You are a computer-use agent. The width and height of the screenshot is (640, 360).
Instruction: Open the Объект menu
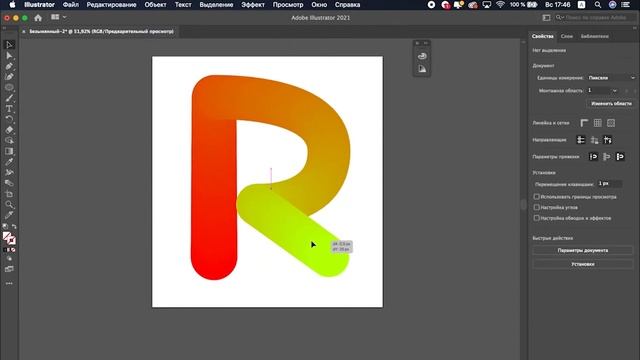(x=155, y=5)
